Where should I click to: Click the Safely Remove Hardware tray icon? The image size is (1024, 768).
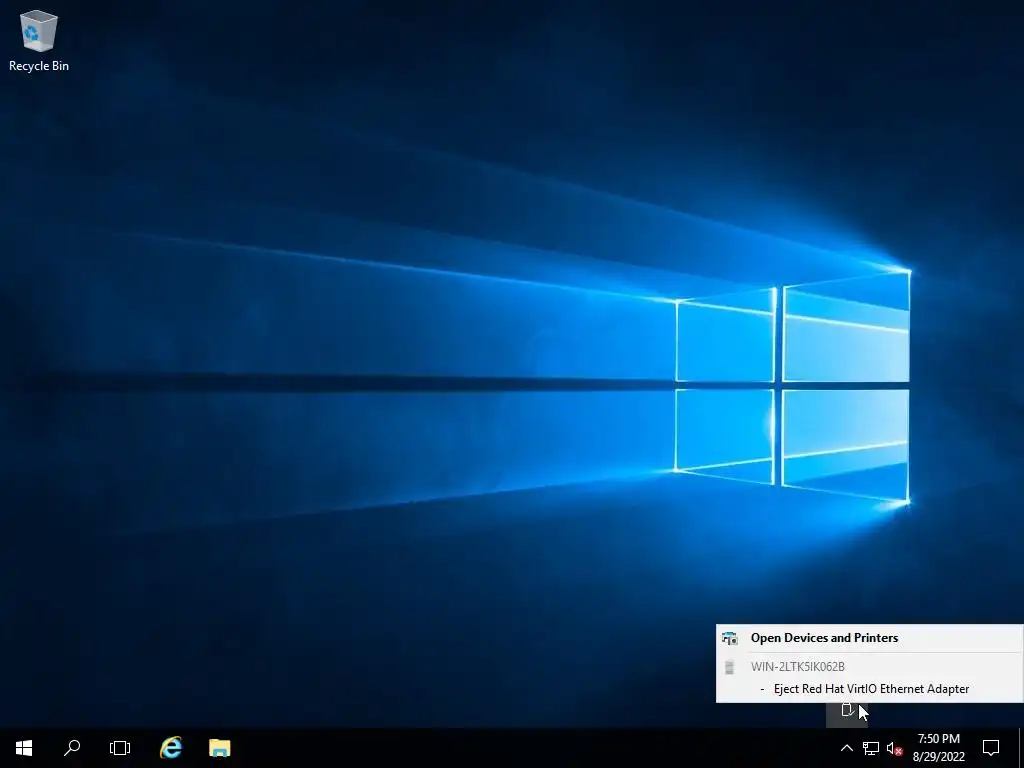(847, 710)
